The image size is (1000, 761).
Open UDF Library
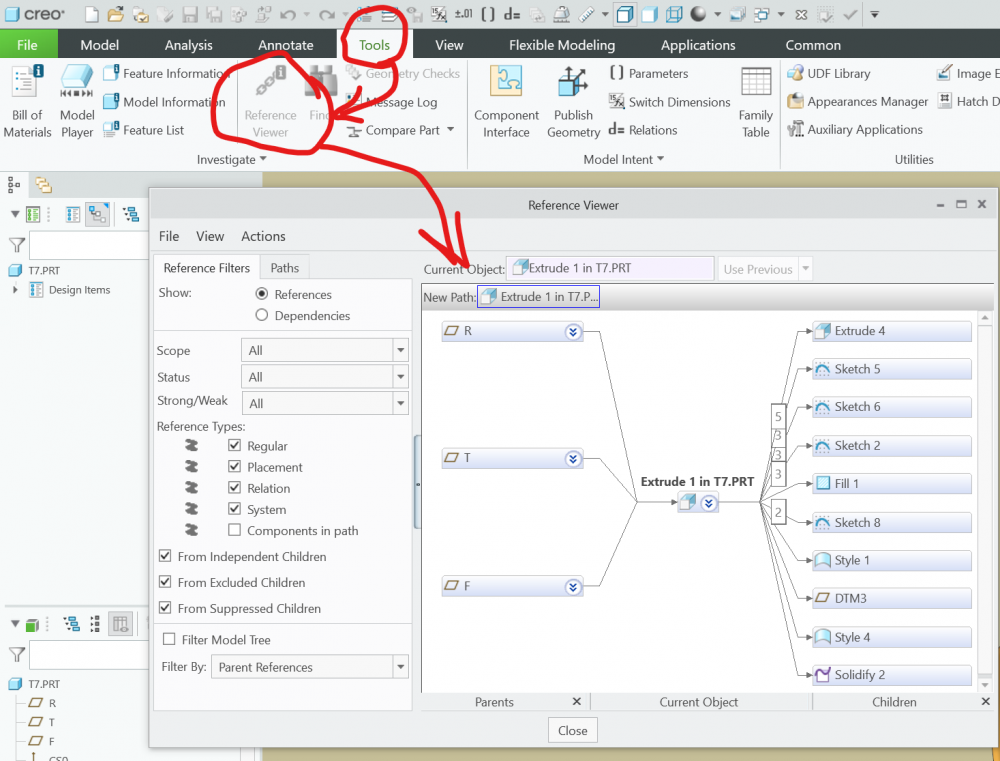[x=828, y=73]
